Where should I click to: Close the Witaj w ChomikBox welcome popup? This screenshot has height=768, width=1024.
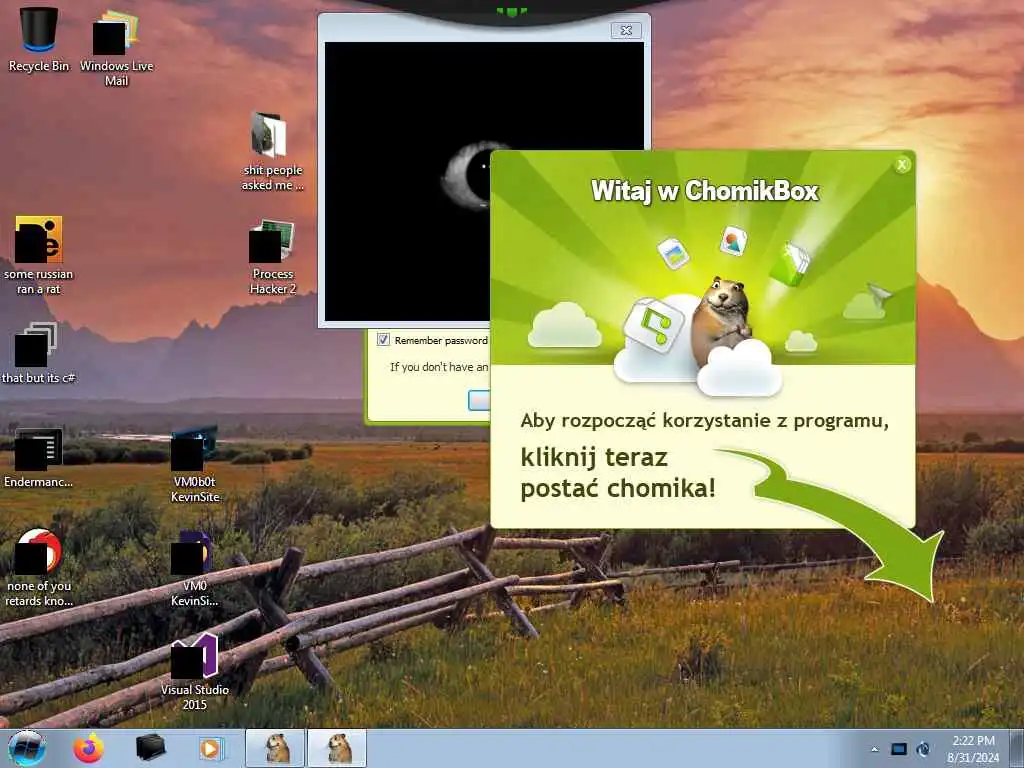click(x=902, y=165)
